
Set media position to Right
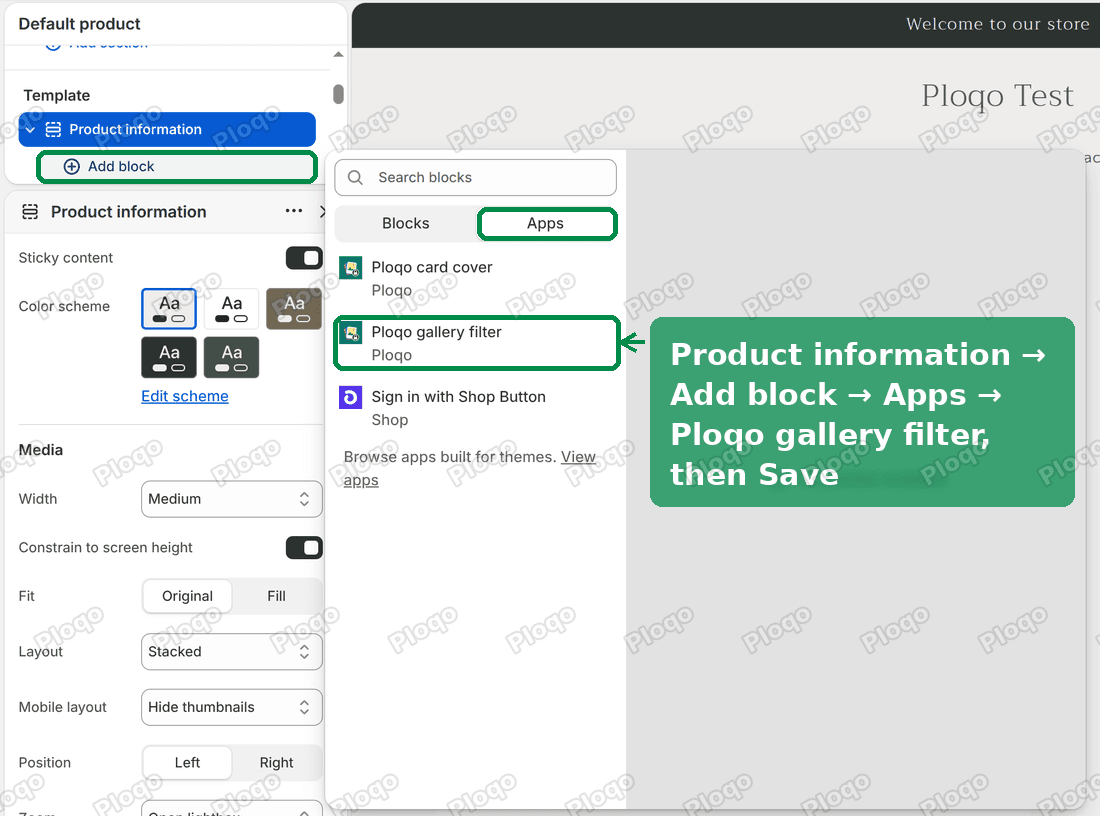pyautogui.click(x=276, y=763)
